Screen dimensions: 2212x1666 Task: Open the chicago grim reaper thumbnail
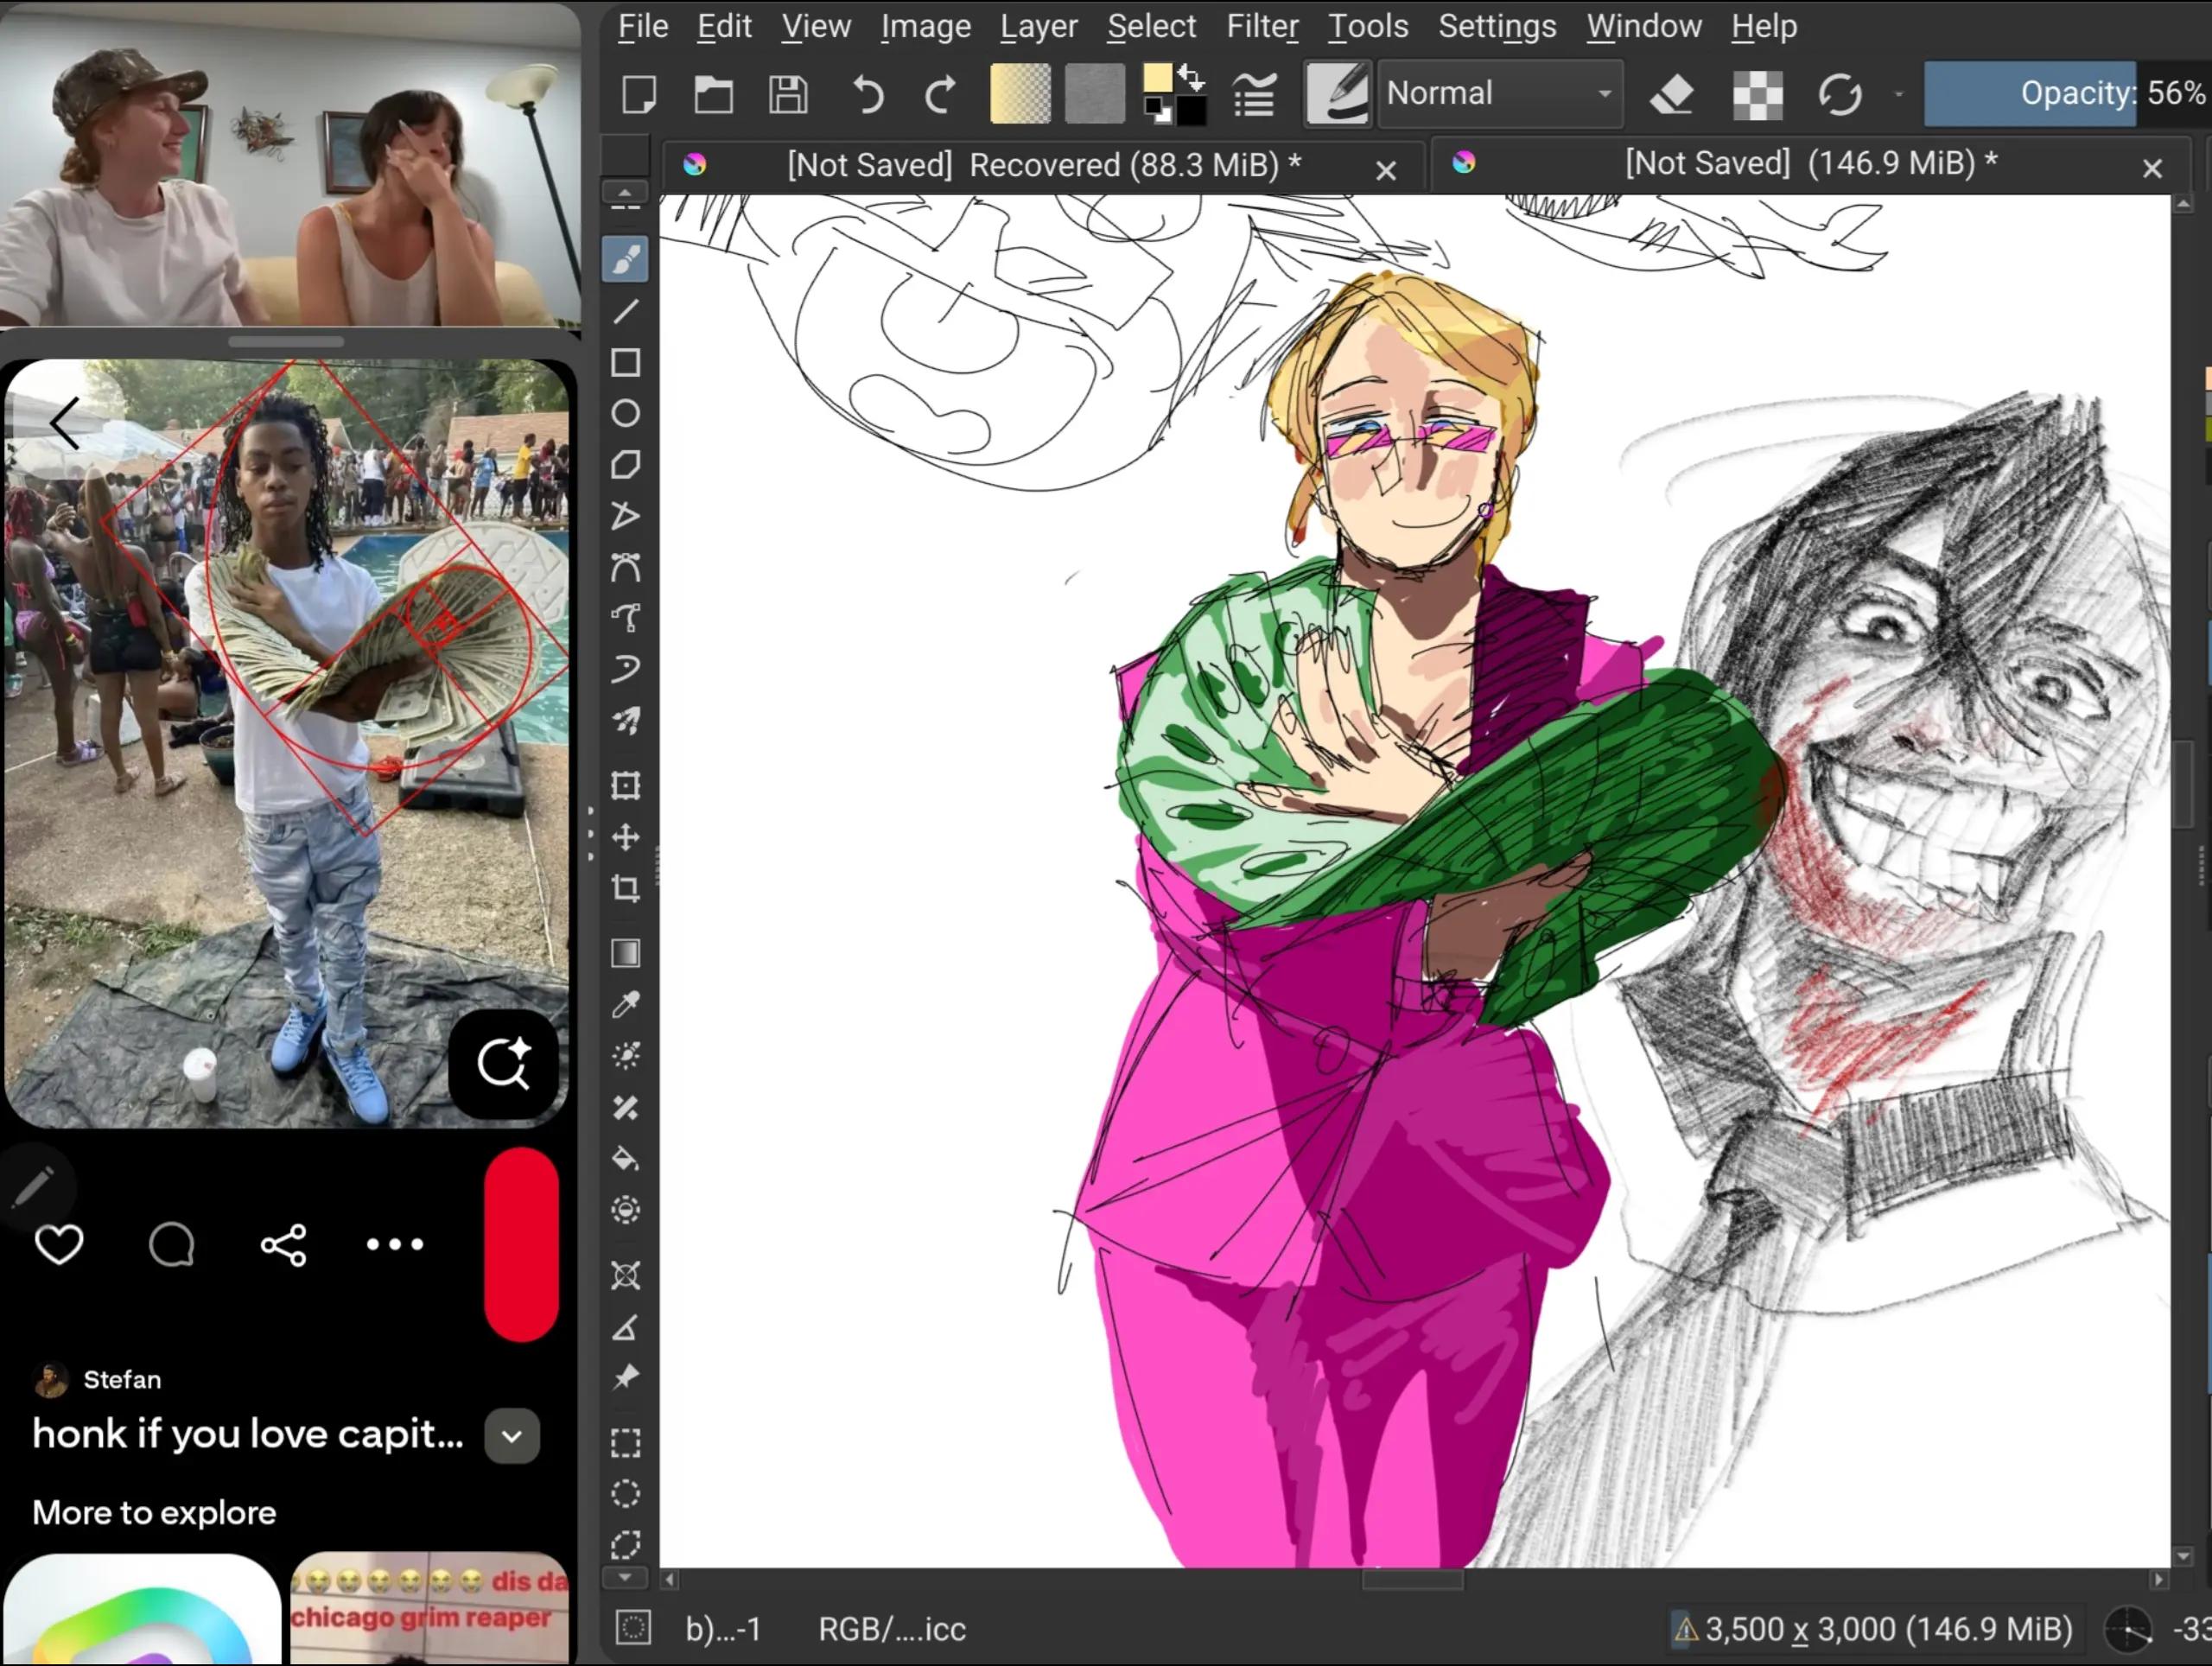[429, 1608]
